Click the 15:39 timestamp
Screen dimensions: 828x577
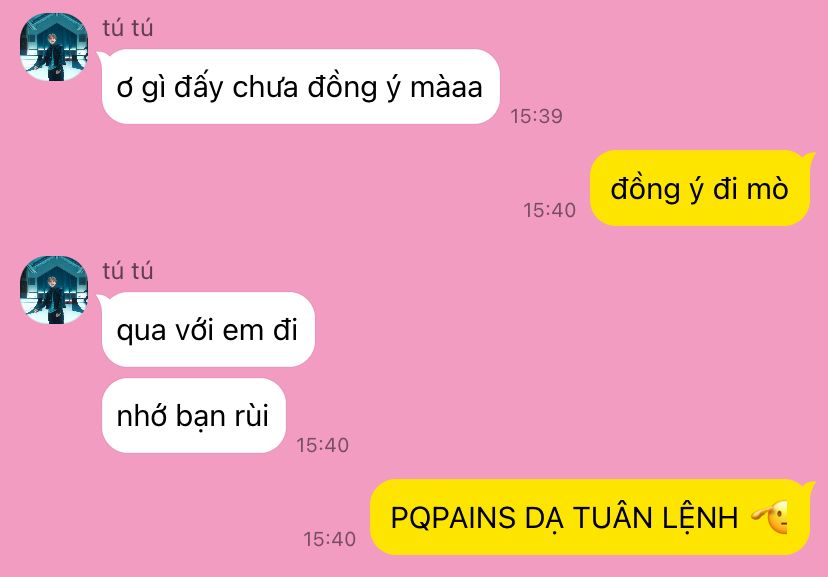click(x=537, y=116)
